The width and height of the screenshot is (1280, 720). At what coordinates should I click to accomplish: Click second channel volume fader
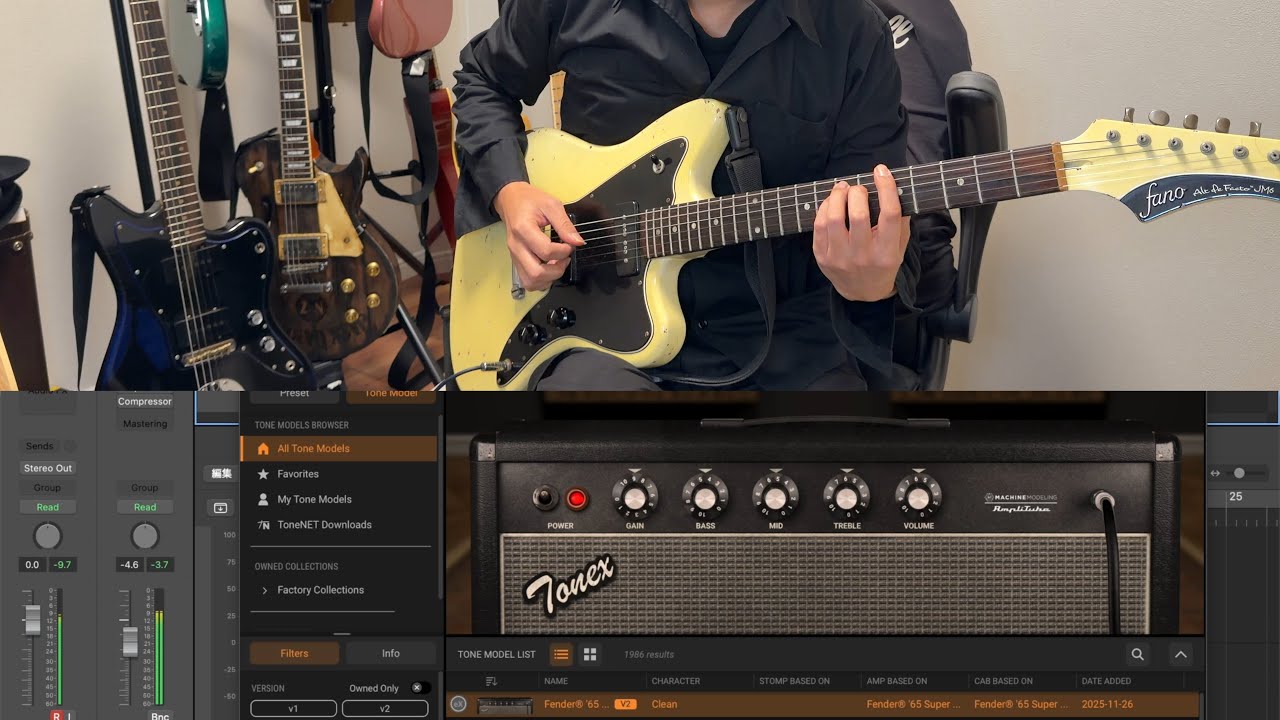[x=129, y=640]
